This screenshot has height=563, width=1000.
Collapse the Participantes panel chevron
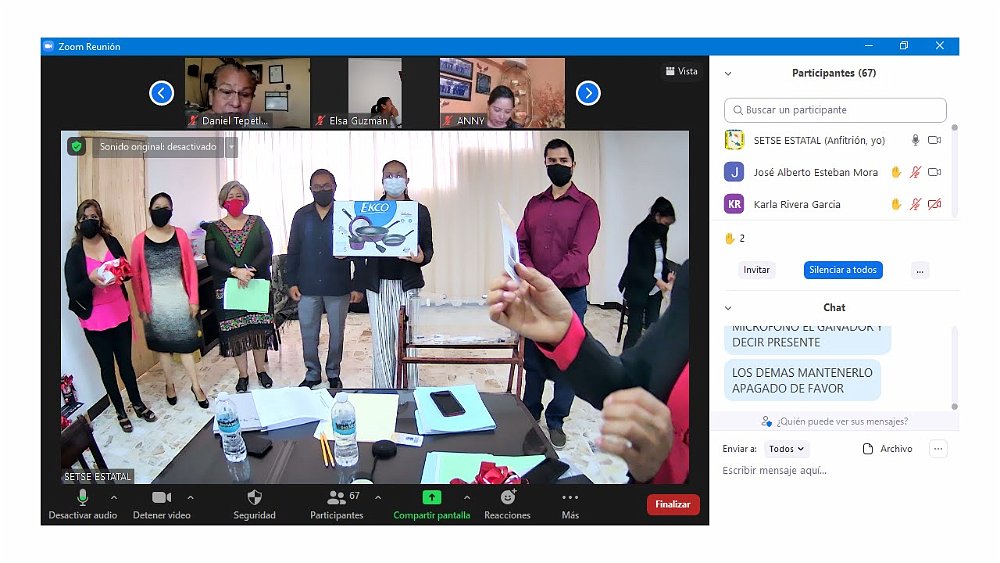728,74
